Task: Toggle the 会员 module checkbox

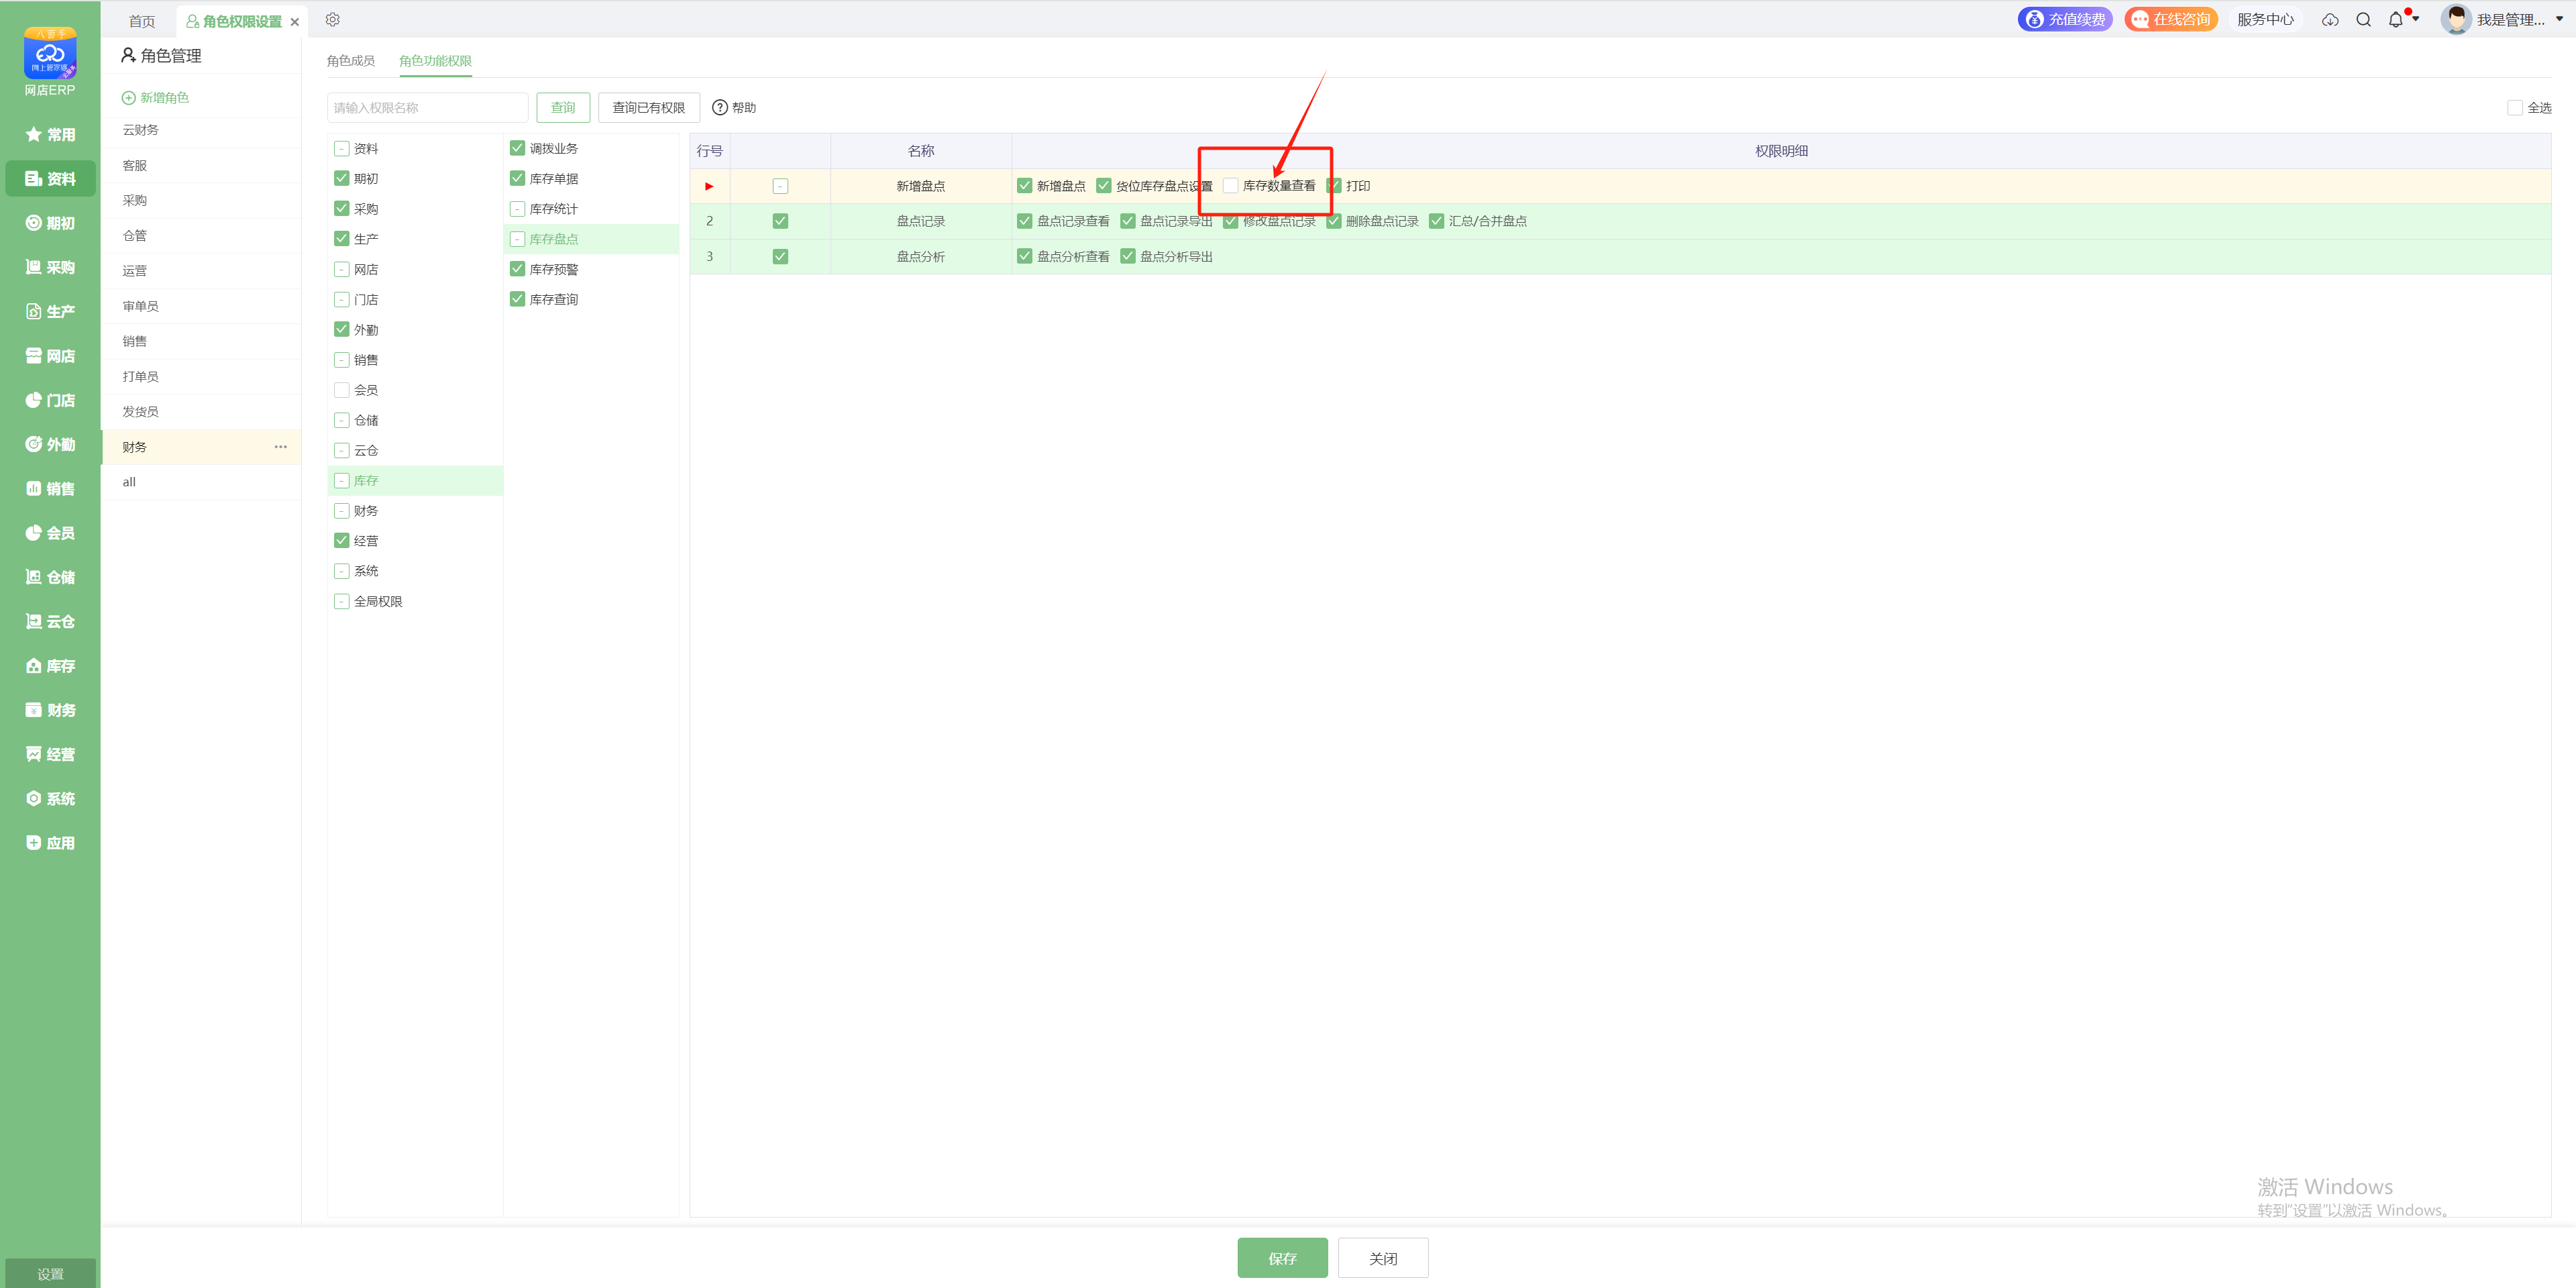Action: coord(342,390)
